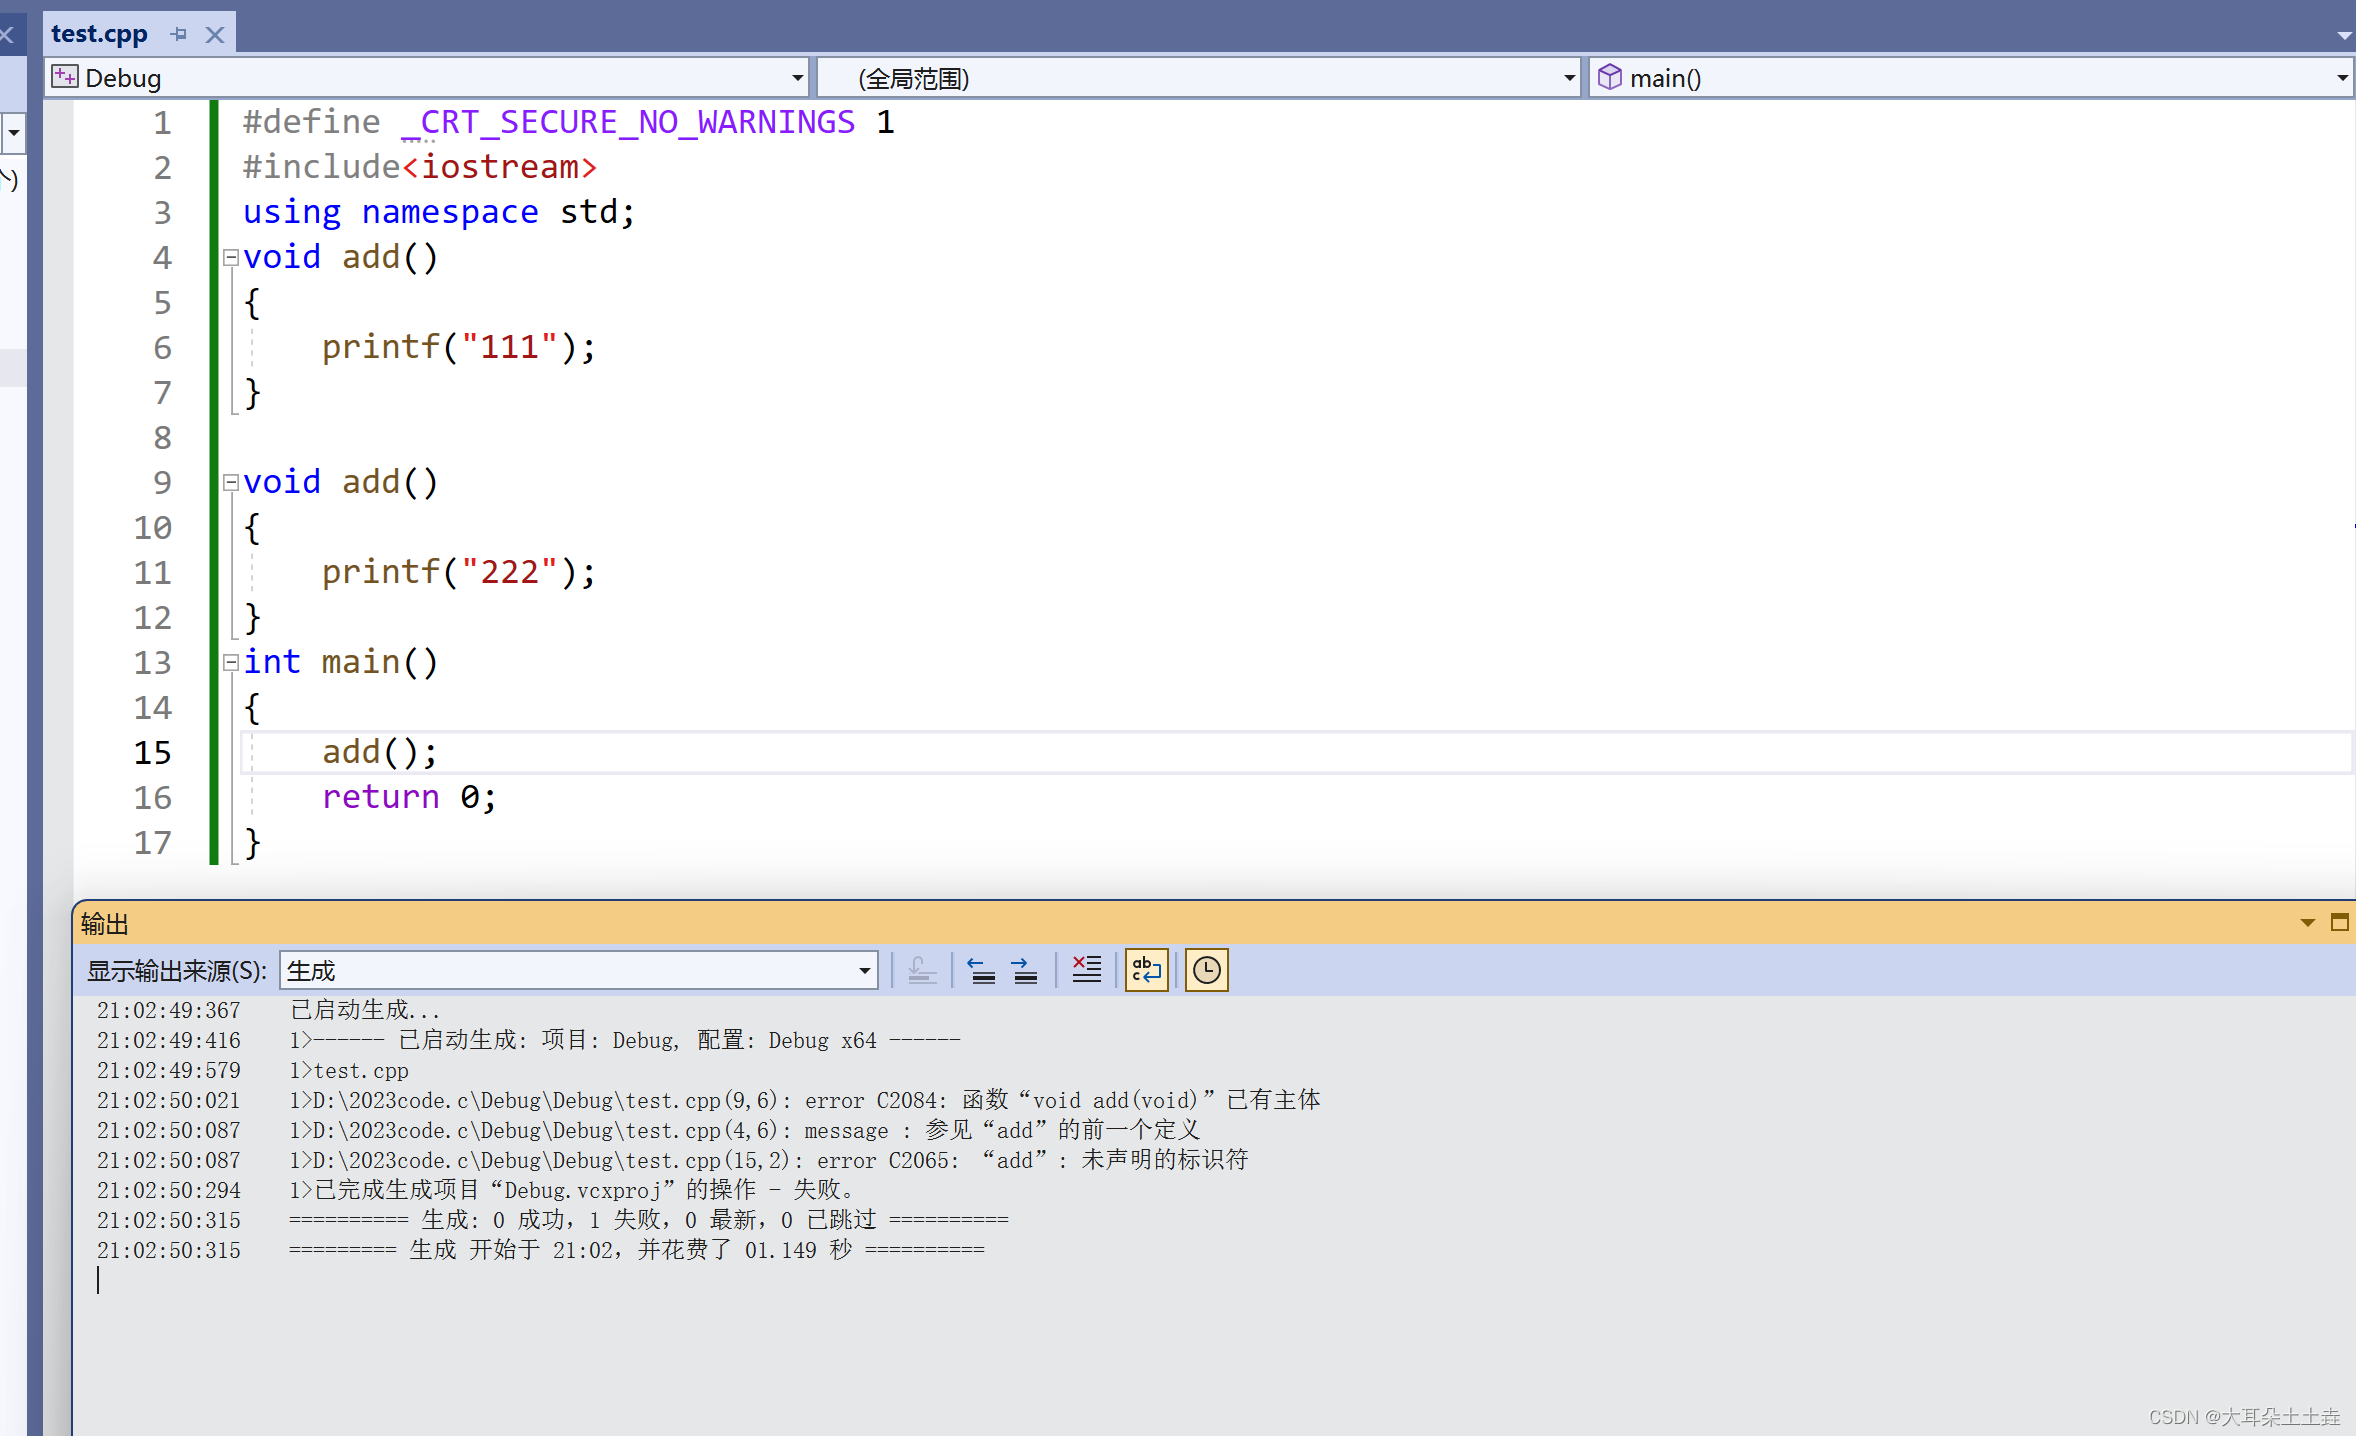Open the global scope (全局范围) dropdown

pyautogui.click(x=1569, y=78)
